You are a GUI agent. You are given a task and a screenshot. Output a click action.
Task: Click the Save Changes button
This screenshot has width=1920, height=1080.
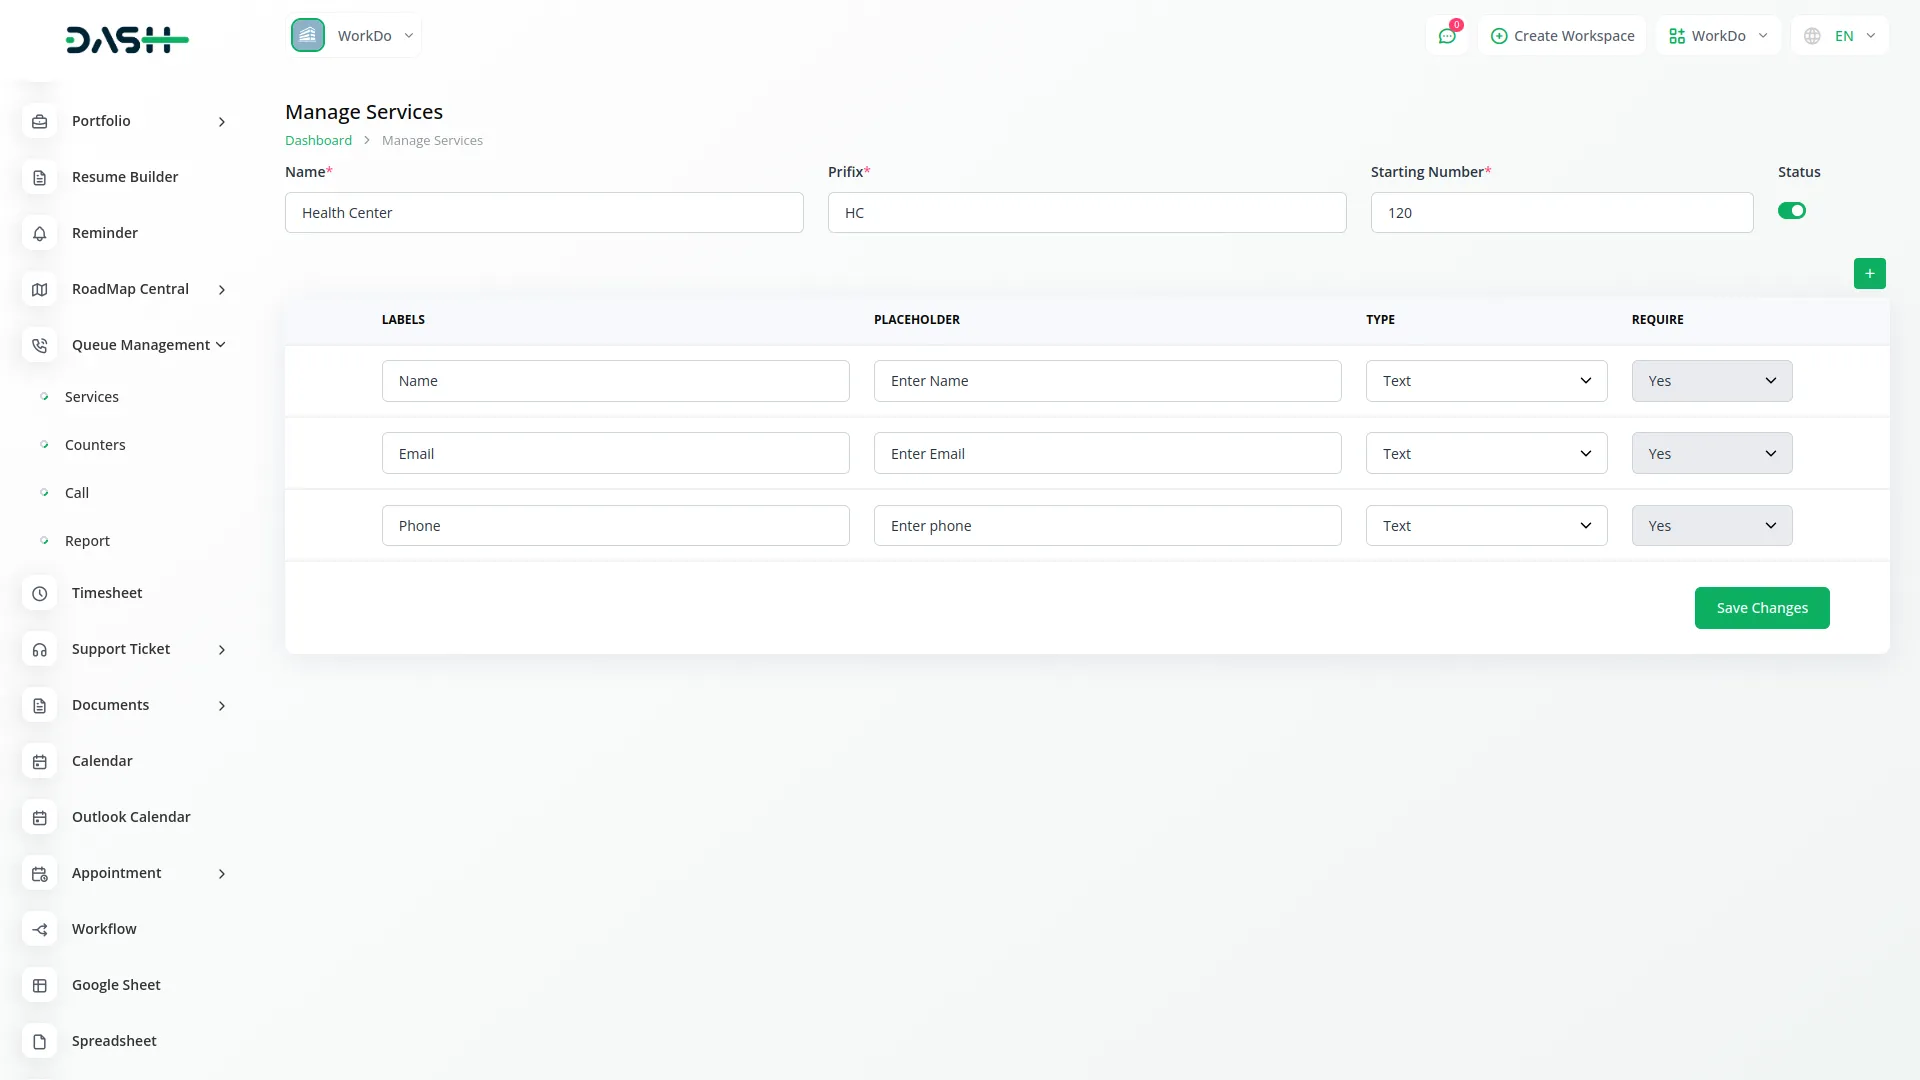(1761, 608)
